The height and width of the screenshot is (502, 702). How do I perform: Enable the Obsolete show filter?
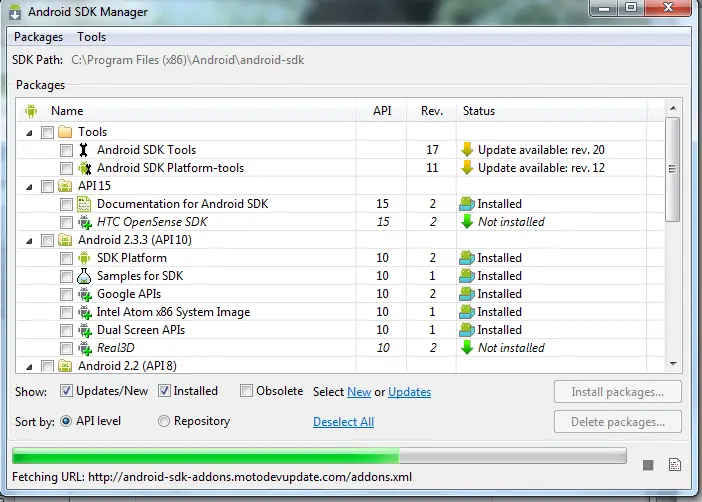[x=246, y=391]
